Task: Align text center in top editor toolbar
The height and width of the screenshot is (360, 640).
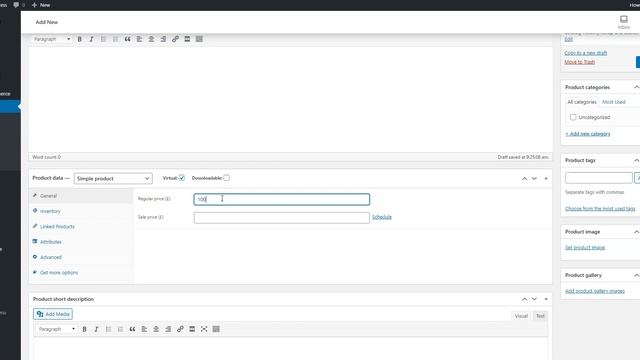Action: click(x=151, y=39)
